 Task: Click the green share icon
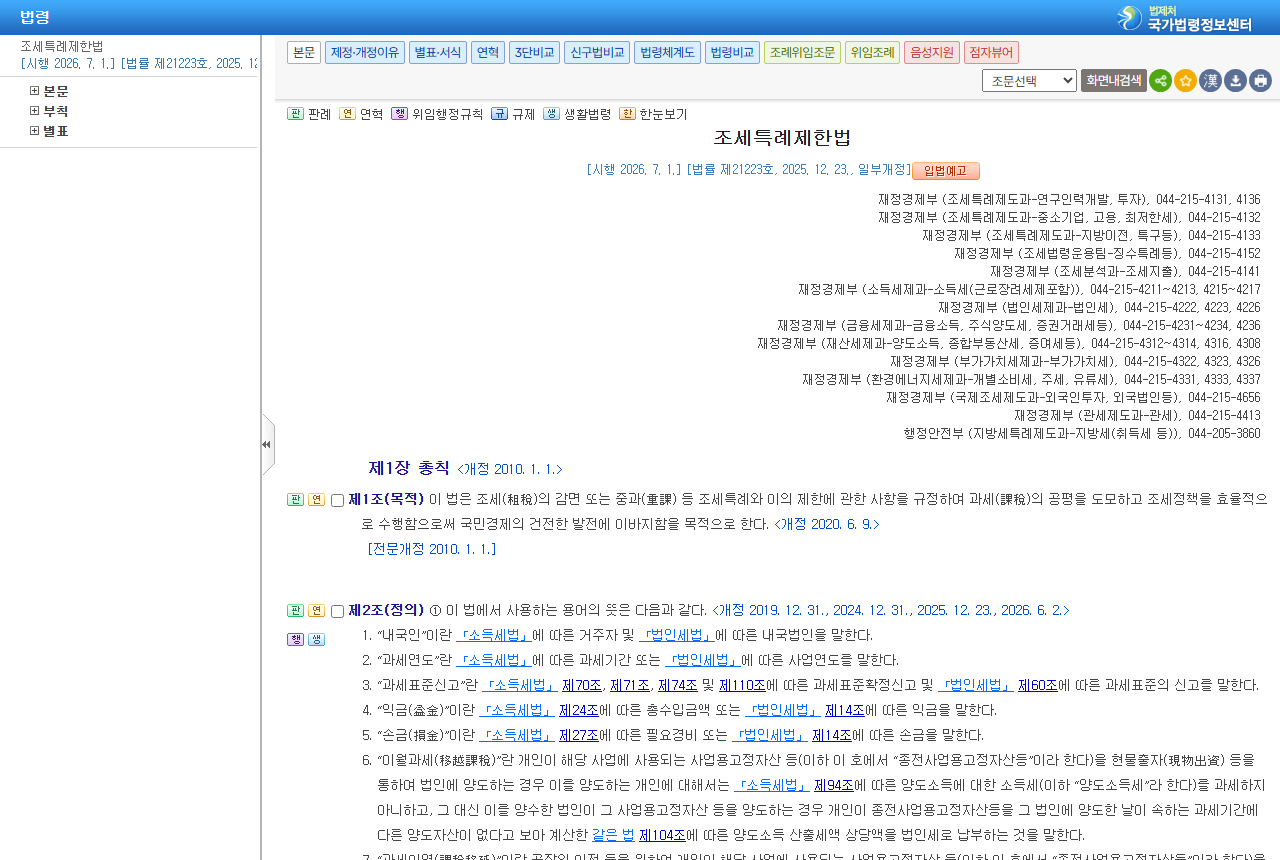tap(1160, 81)
